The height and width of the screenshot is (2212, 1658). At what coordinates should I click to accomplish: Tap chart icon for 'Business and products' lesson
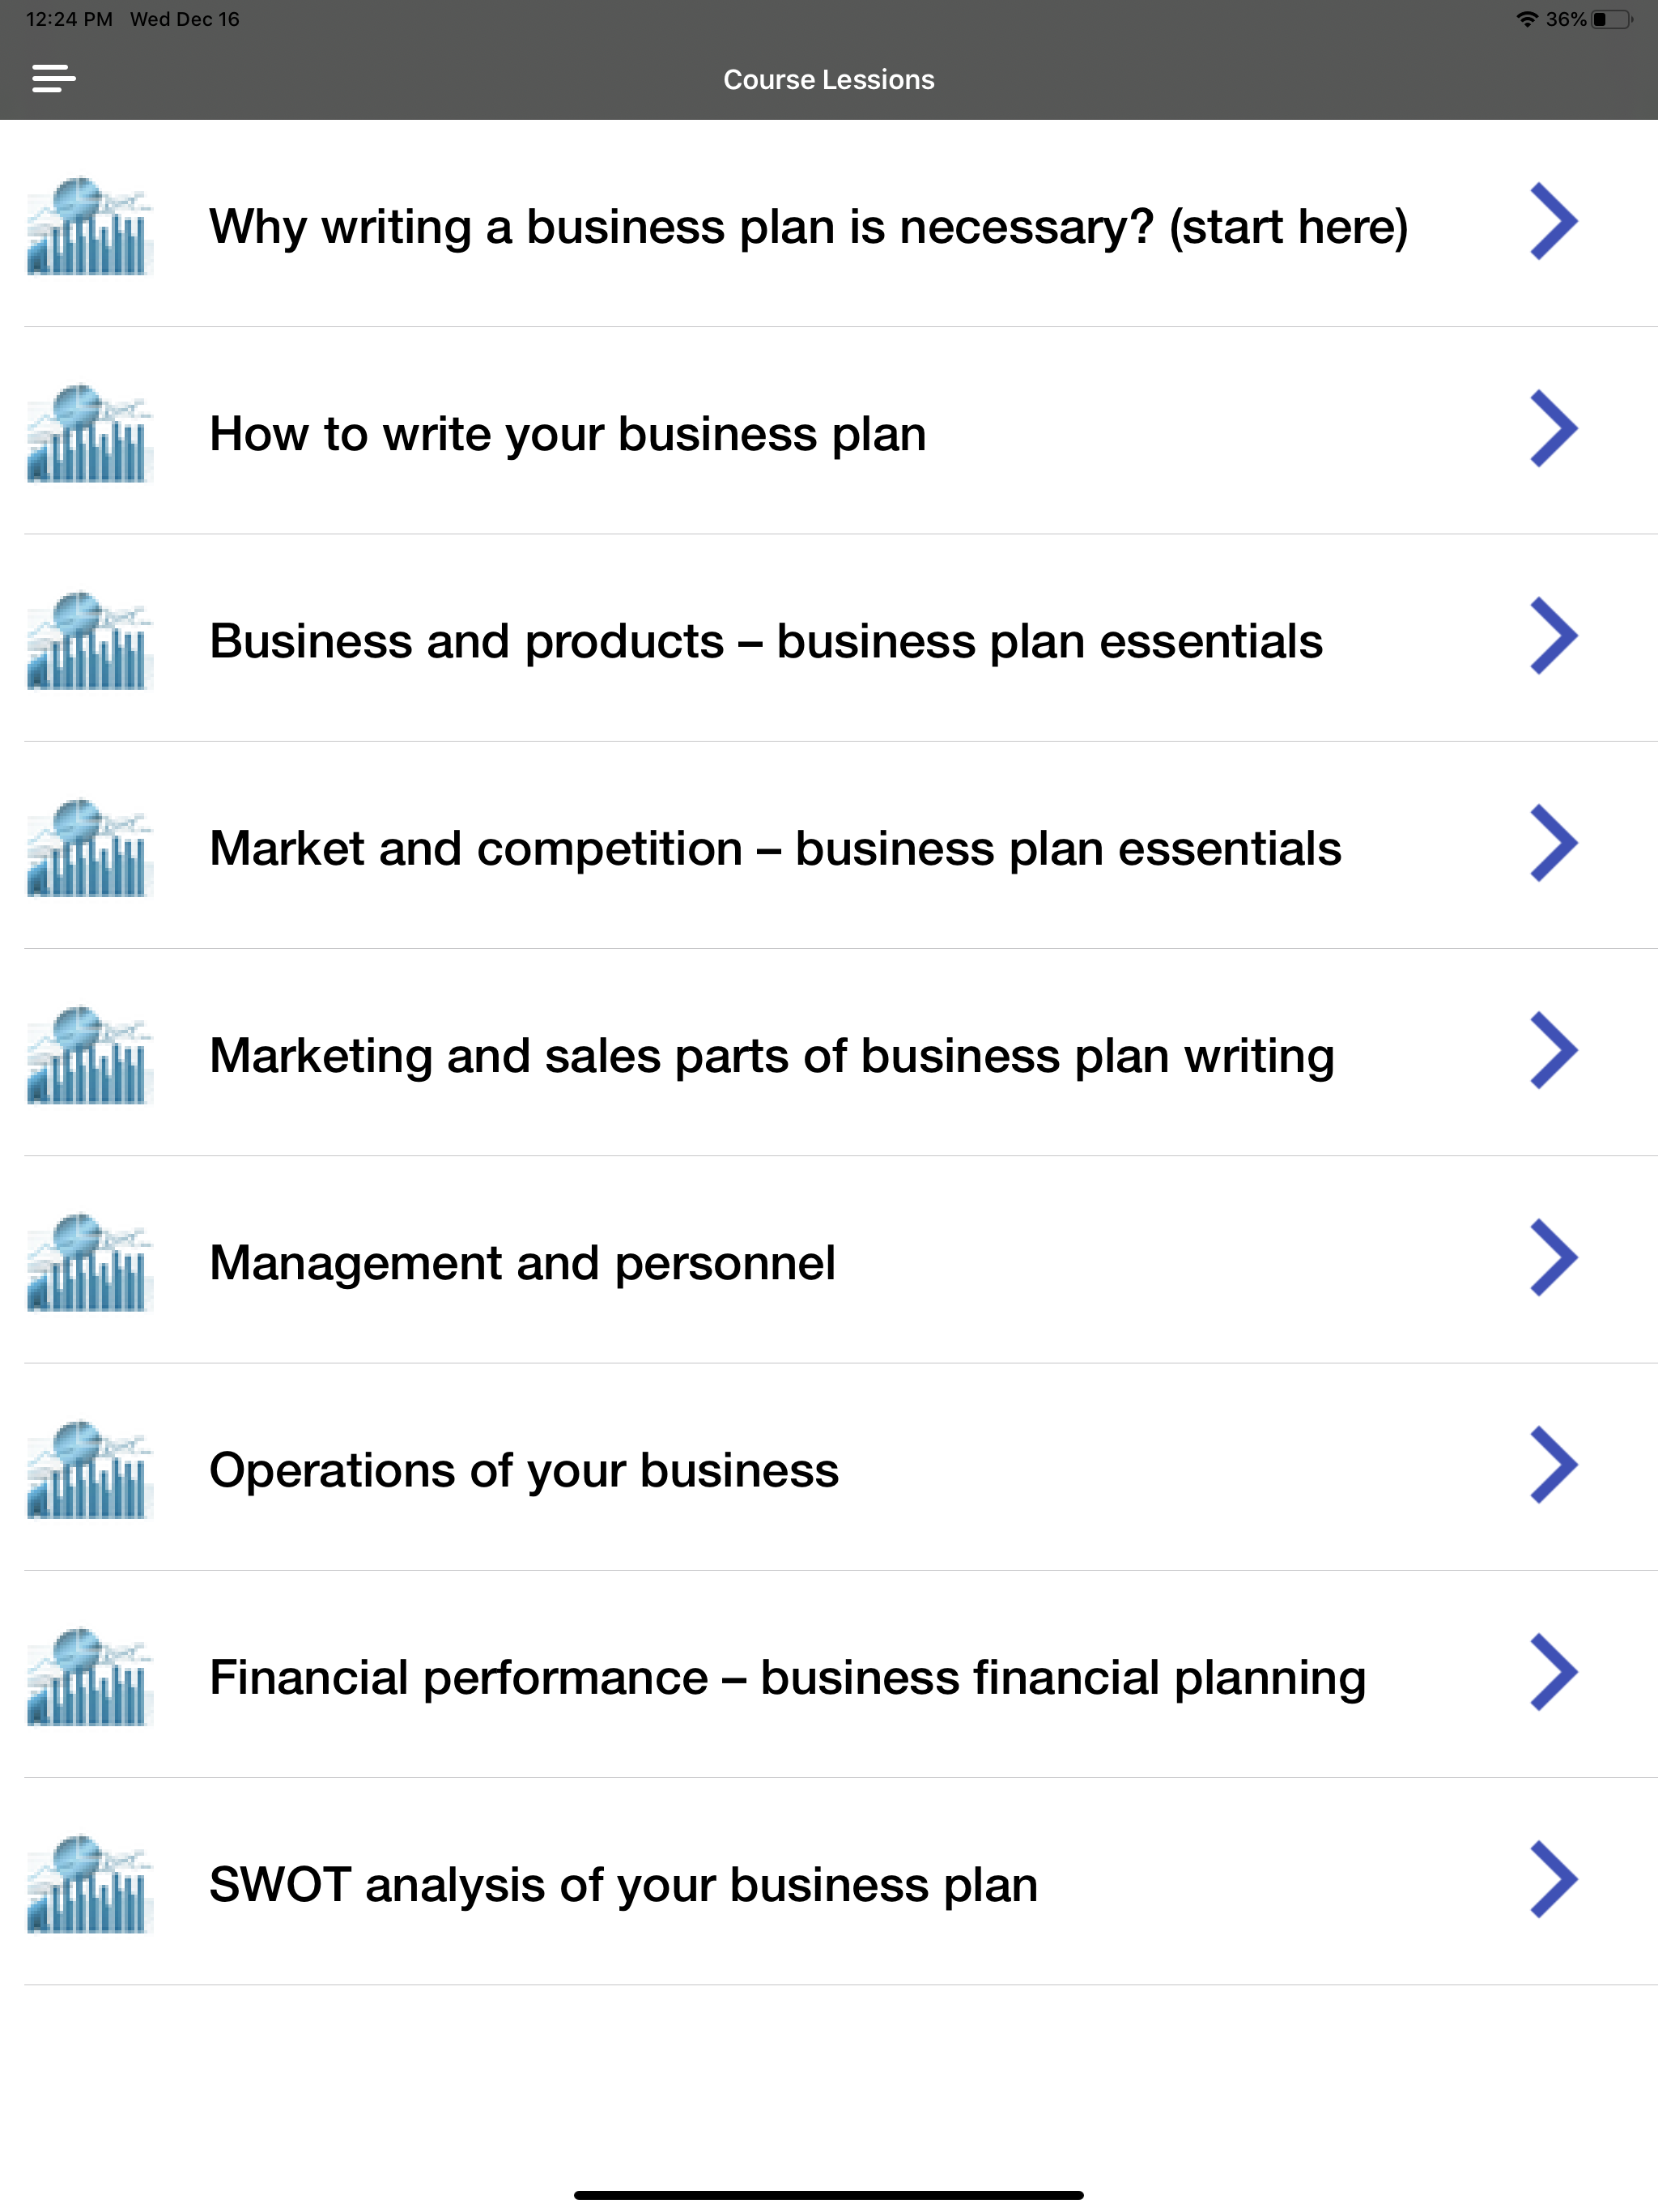point(89,640)
